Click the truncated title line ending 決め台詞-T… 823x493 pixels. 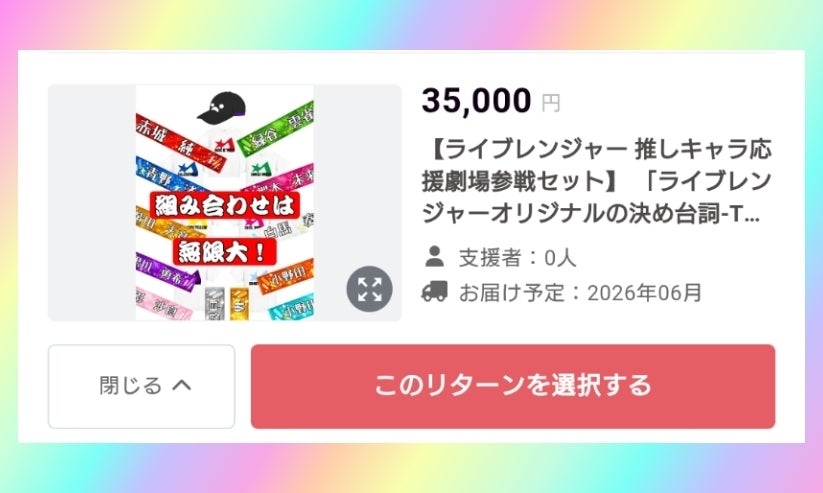pos(591,213)
